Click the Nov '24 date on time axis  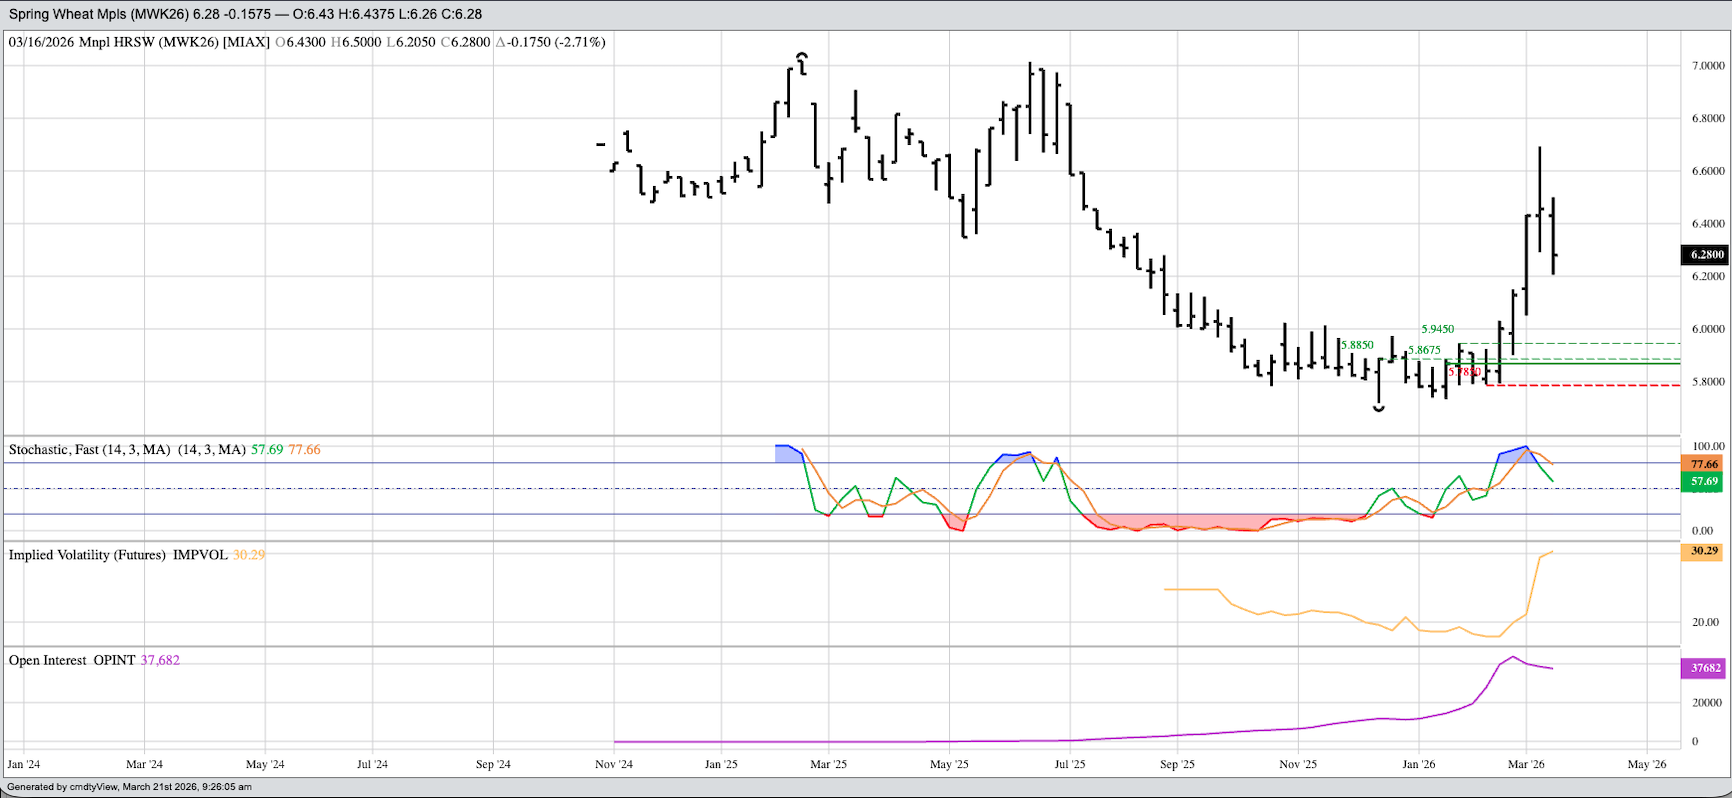pos(613,764)
